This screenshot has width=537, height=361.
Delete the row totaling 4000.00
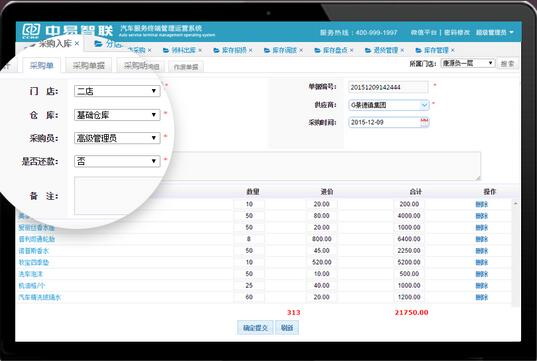click(482, 216)
